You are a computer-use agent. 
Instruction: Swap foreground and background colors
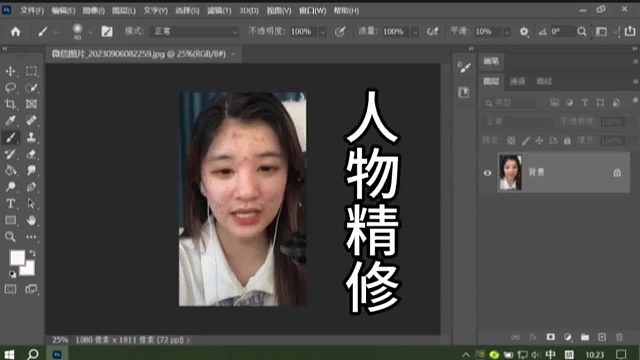pos(32,253)
